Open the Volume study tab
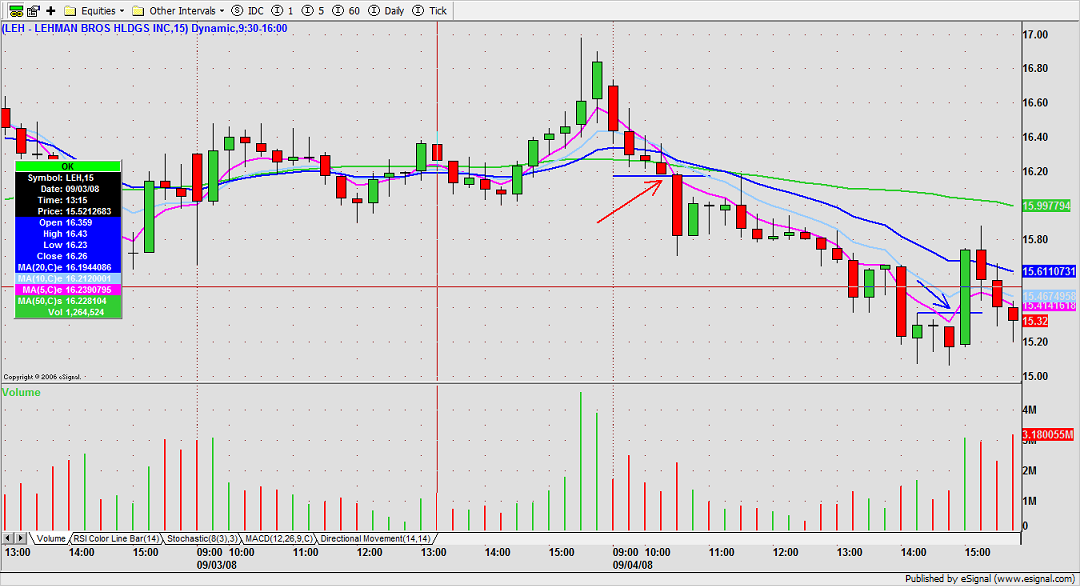Screen dimensions: 1080x586 (x=50, y=538)
